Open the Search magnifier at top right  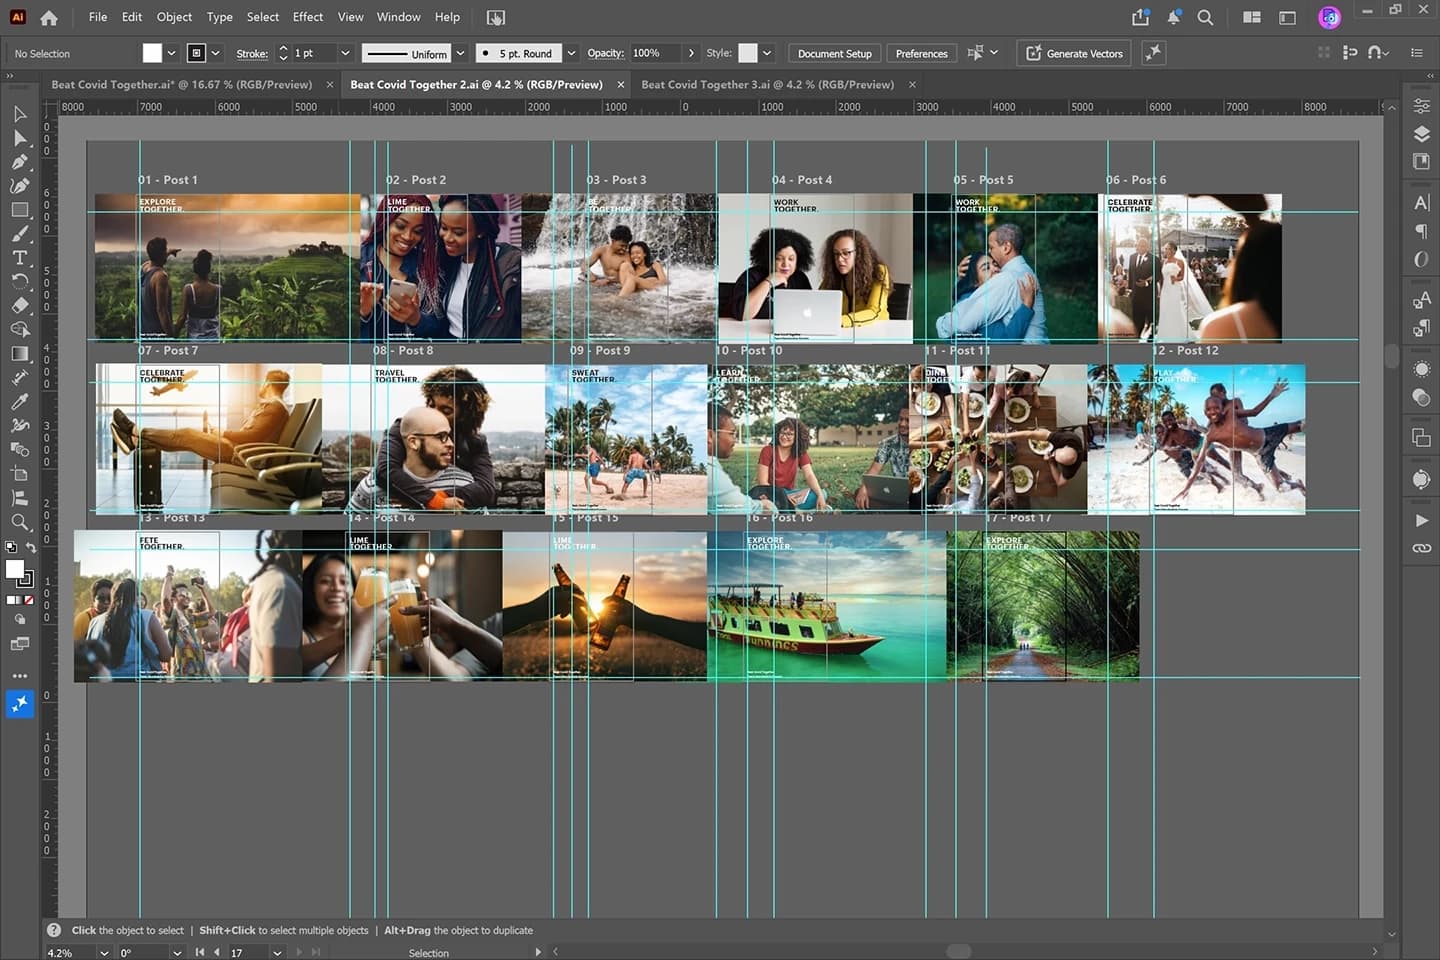[1205, 17]
